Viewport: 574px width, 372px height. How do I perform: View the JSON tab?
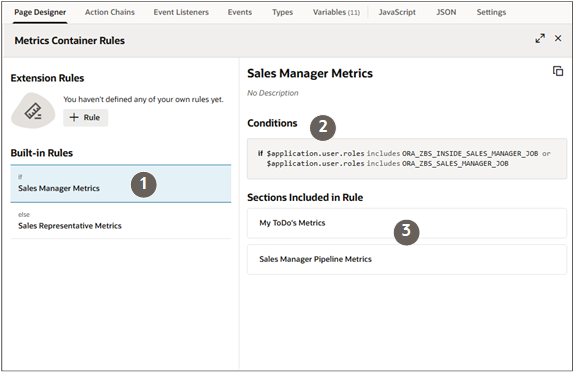click(x=446, y=12)
